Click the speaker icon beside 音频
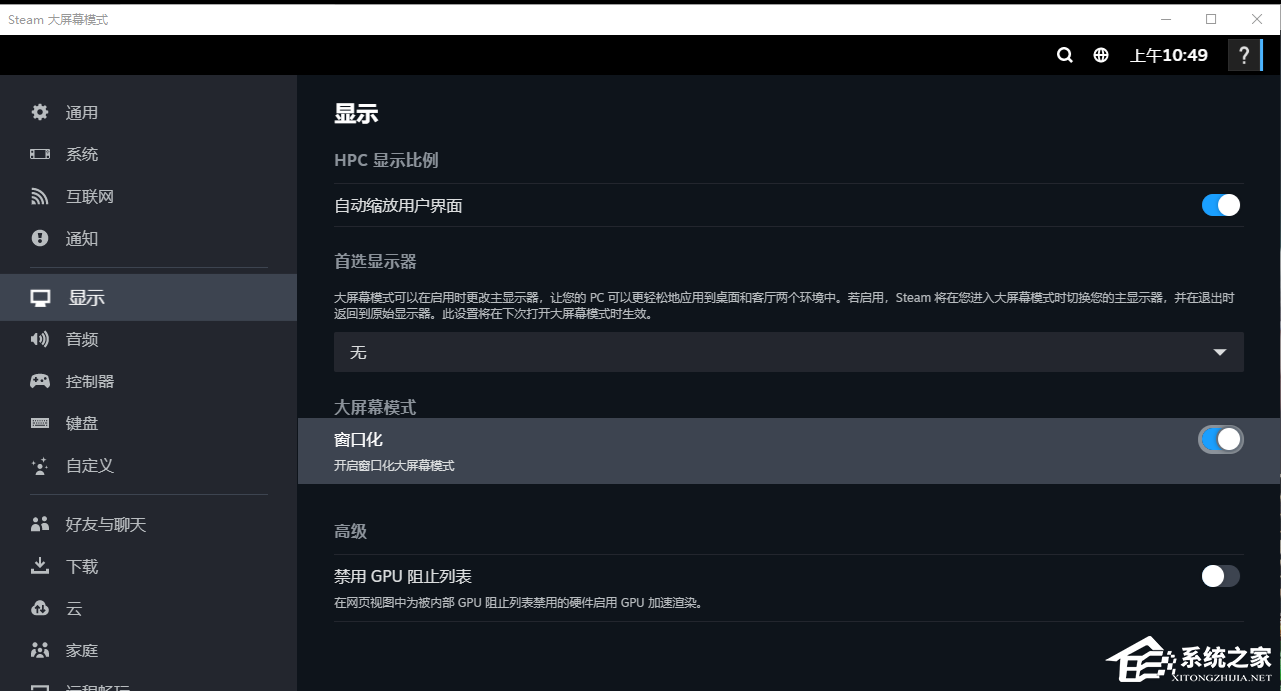 [x=40, y=339]
